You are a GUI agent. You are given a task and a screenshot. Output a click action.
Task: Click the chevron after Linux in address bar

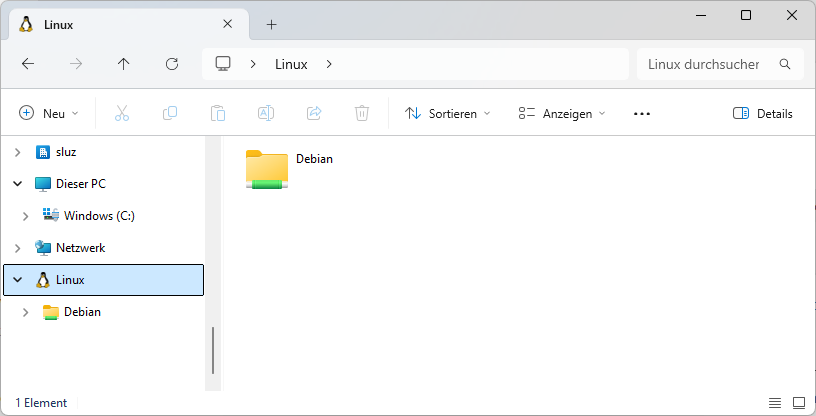329,65
